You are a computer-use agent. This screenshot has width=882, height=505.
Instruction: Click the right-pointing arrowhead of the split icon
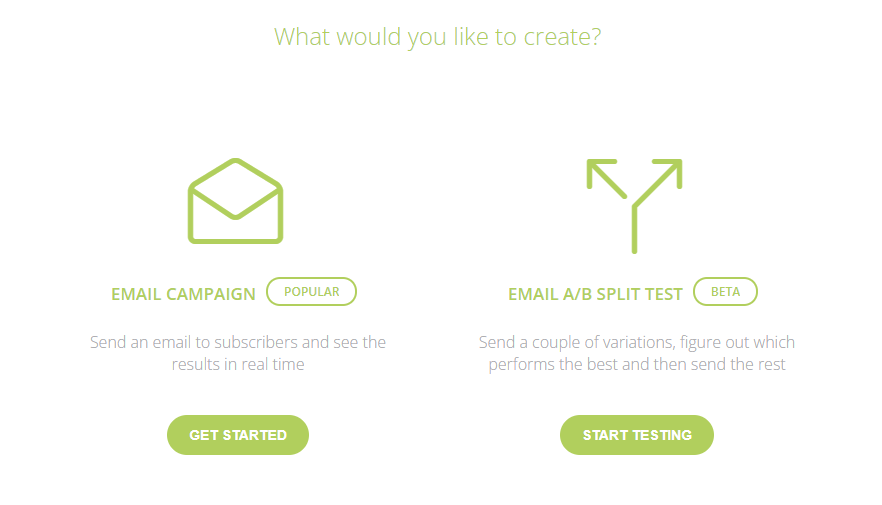click(x=669, y=172)
